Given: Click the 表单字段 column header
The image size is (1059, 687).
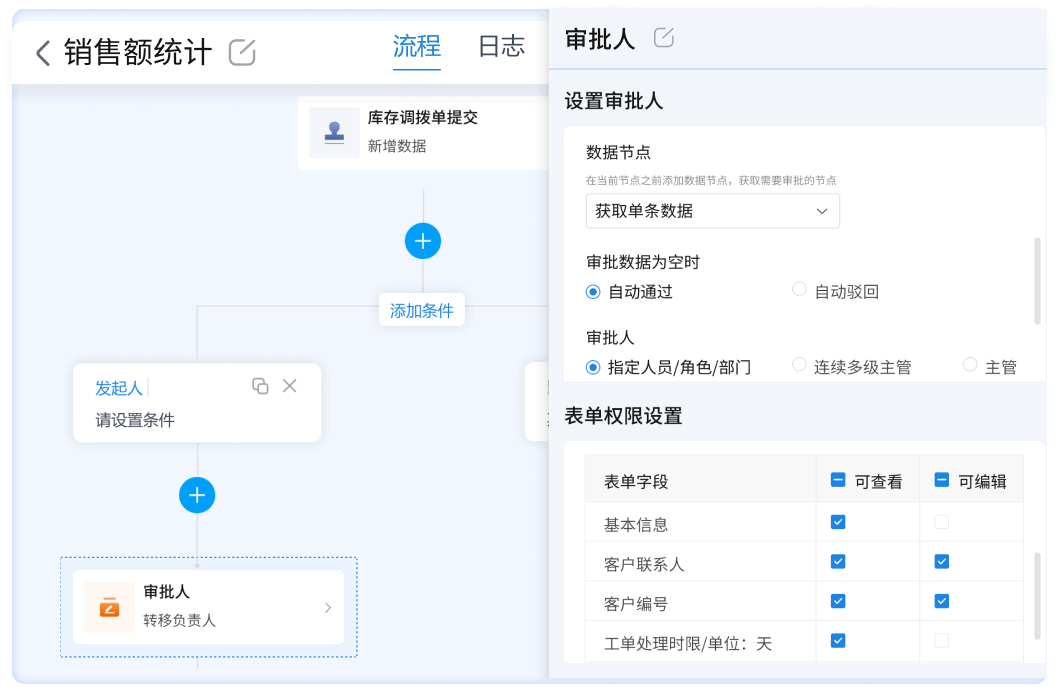Looking at the screenshot, I should click(x=636, y=482).
